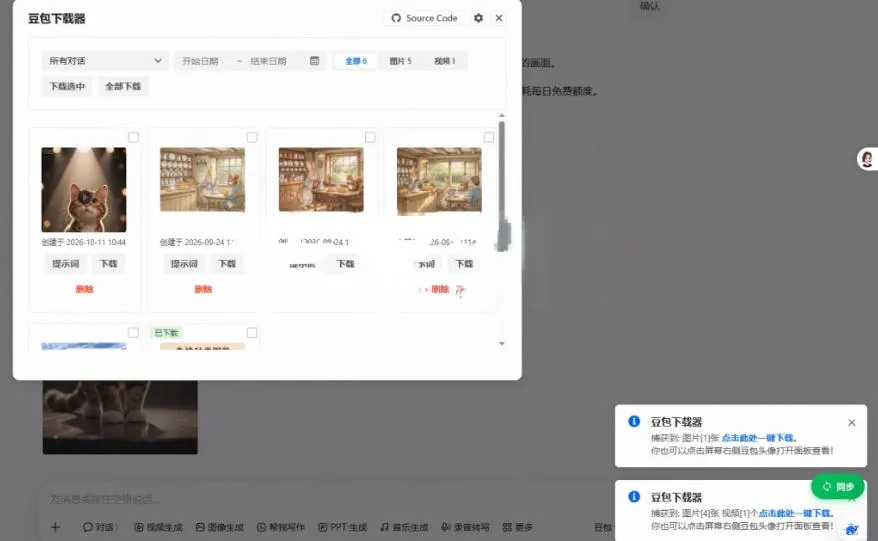This screenshot has height=541, width=878.
Task: Click the dialog scrollbar down arrow
Action: [502, 343]
